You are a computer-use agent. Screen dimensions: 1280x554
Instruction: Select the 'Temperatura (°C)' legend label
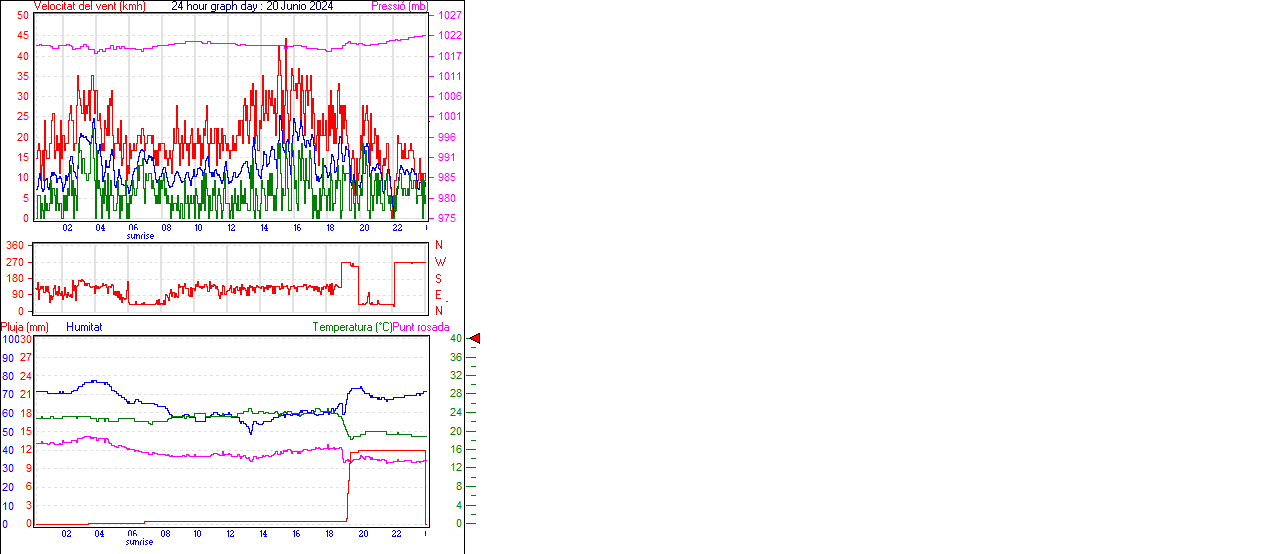[x=352, y=327]
